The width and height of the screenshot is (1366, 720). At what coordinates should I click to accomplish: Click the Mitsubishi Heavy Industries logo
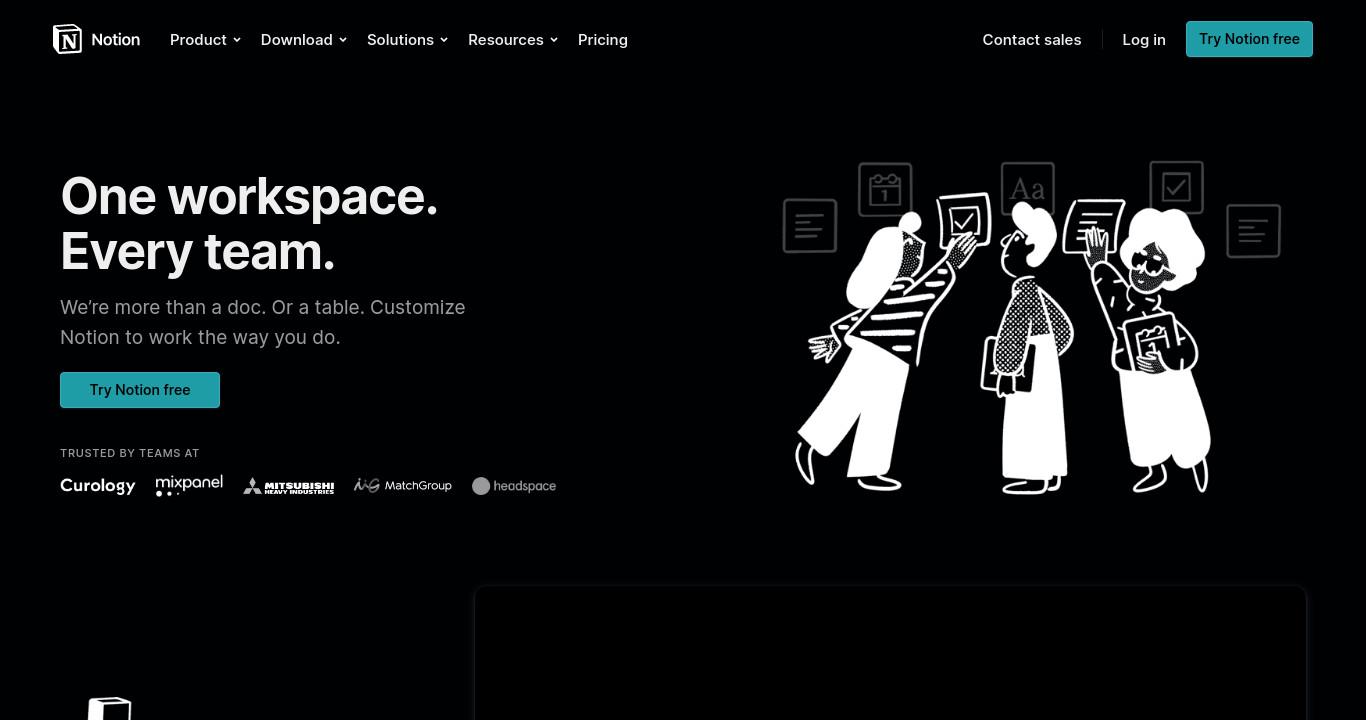(288, 486)
